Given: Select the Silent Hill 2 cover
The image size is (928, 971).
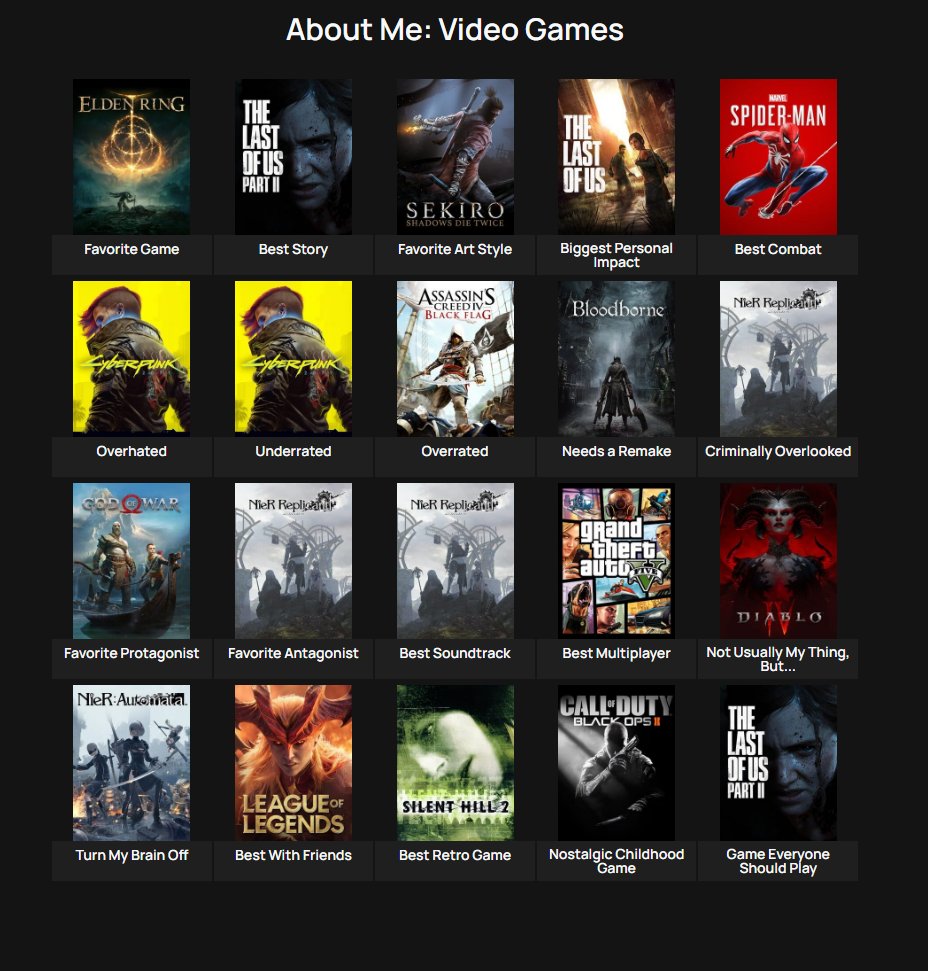Looking at the screenshot, I should [x=455, y=762].
